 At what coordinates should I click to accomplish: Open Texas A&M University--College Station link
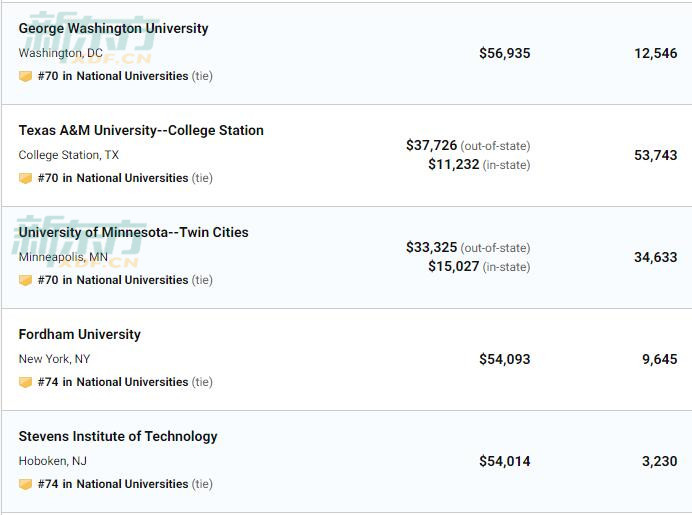pyautogui.click(x=141, y=130)
